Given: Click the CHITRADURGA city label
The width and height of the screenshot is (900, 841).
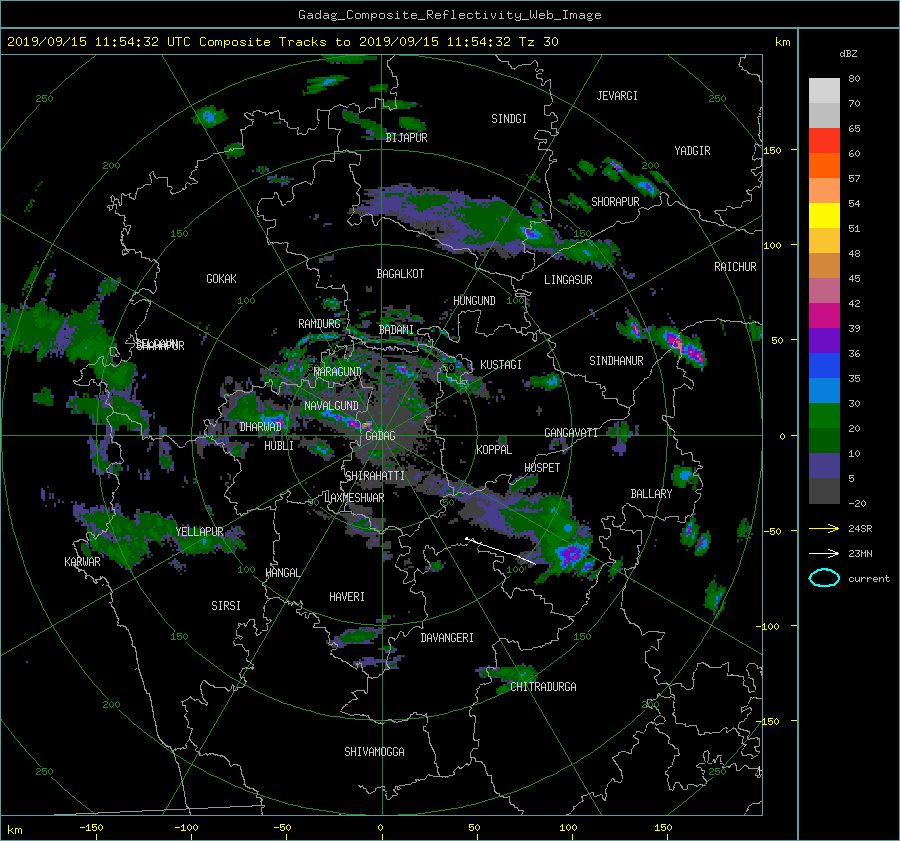Looking at the screenshot, I should click(544, 687).
